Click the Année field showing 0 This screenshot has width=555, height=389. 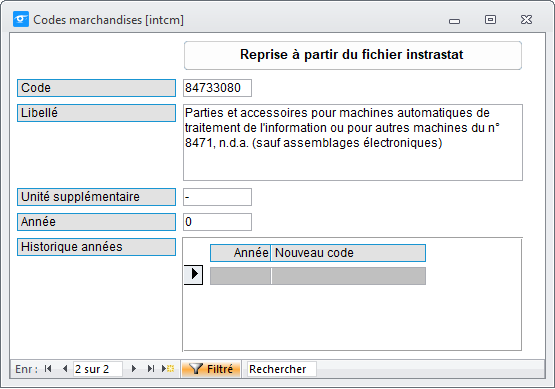(217, 222)
